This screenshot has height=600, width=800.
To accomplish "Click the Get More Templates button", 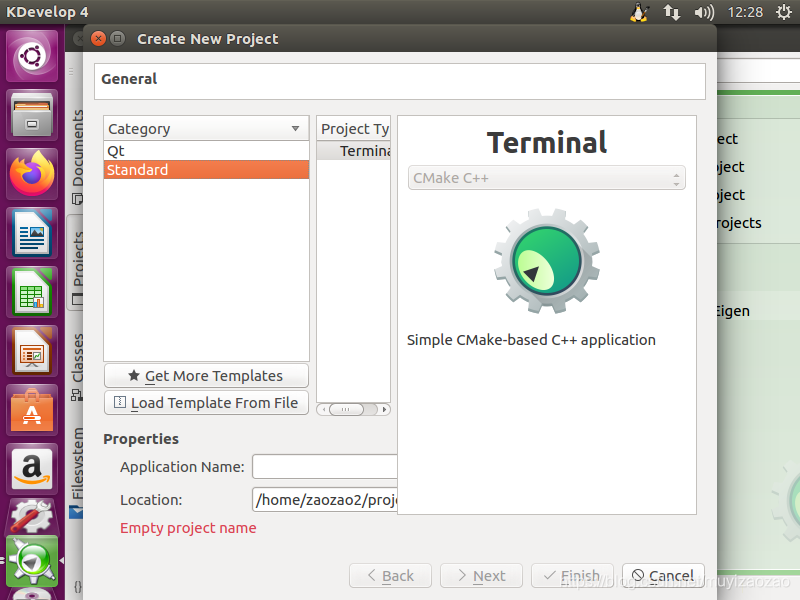I will point(206,376).
